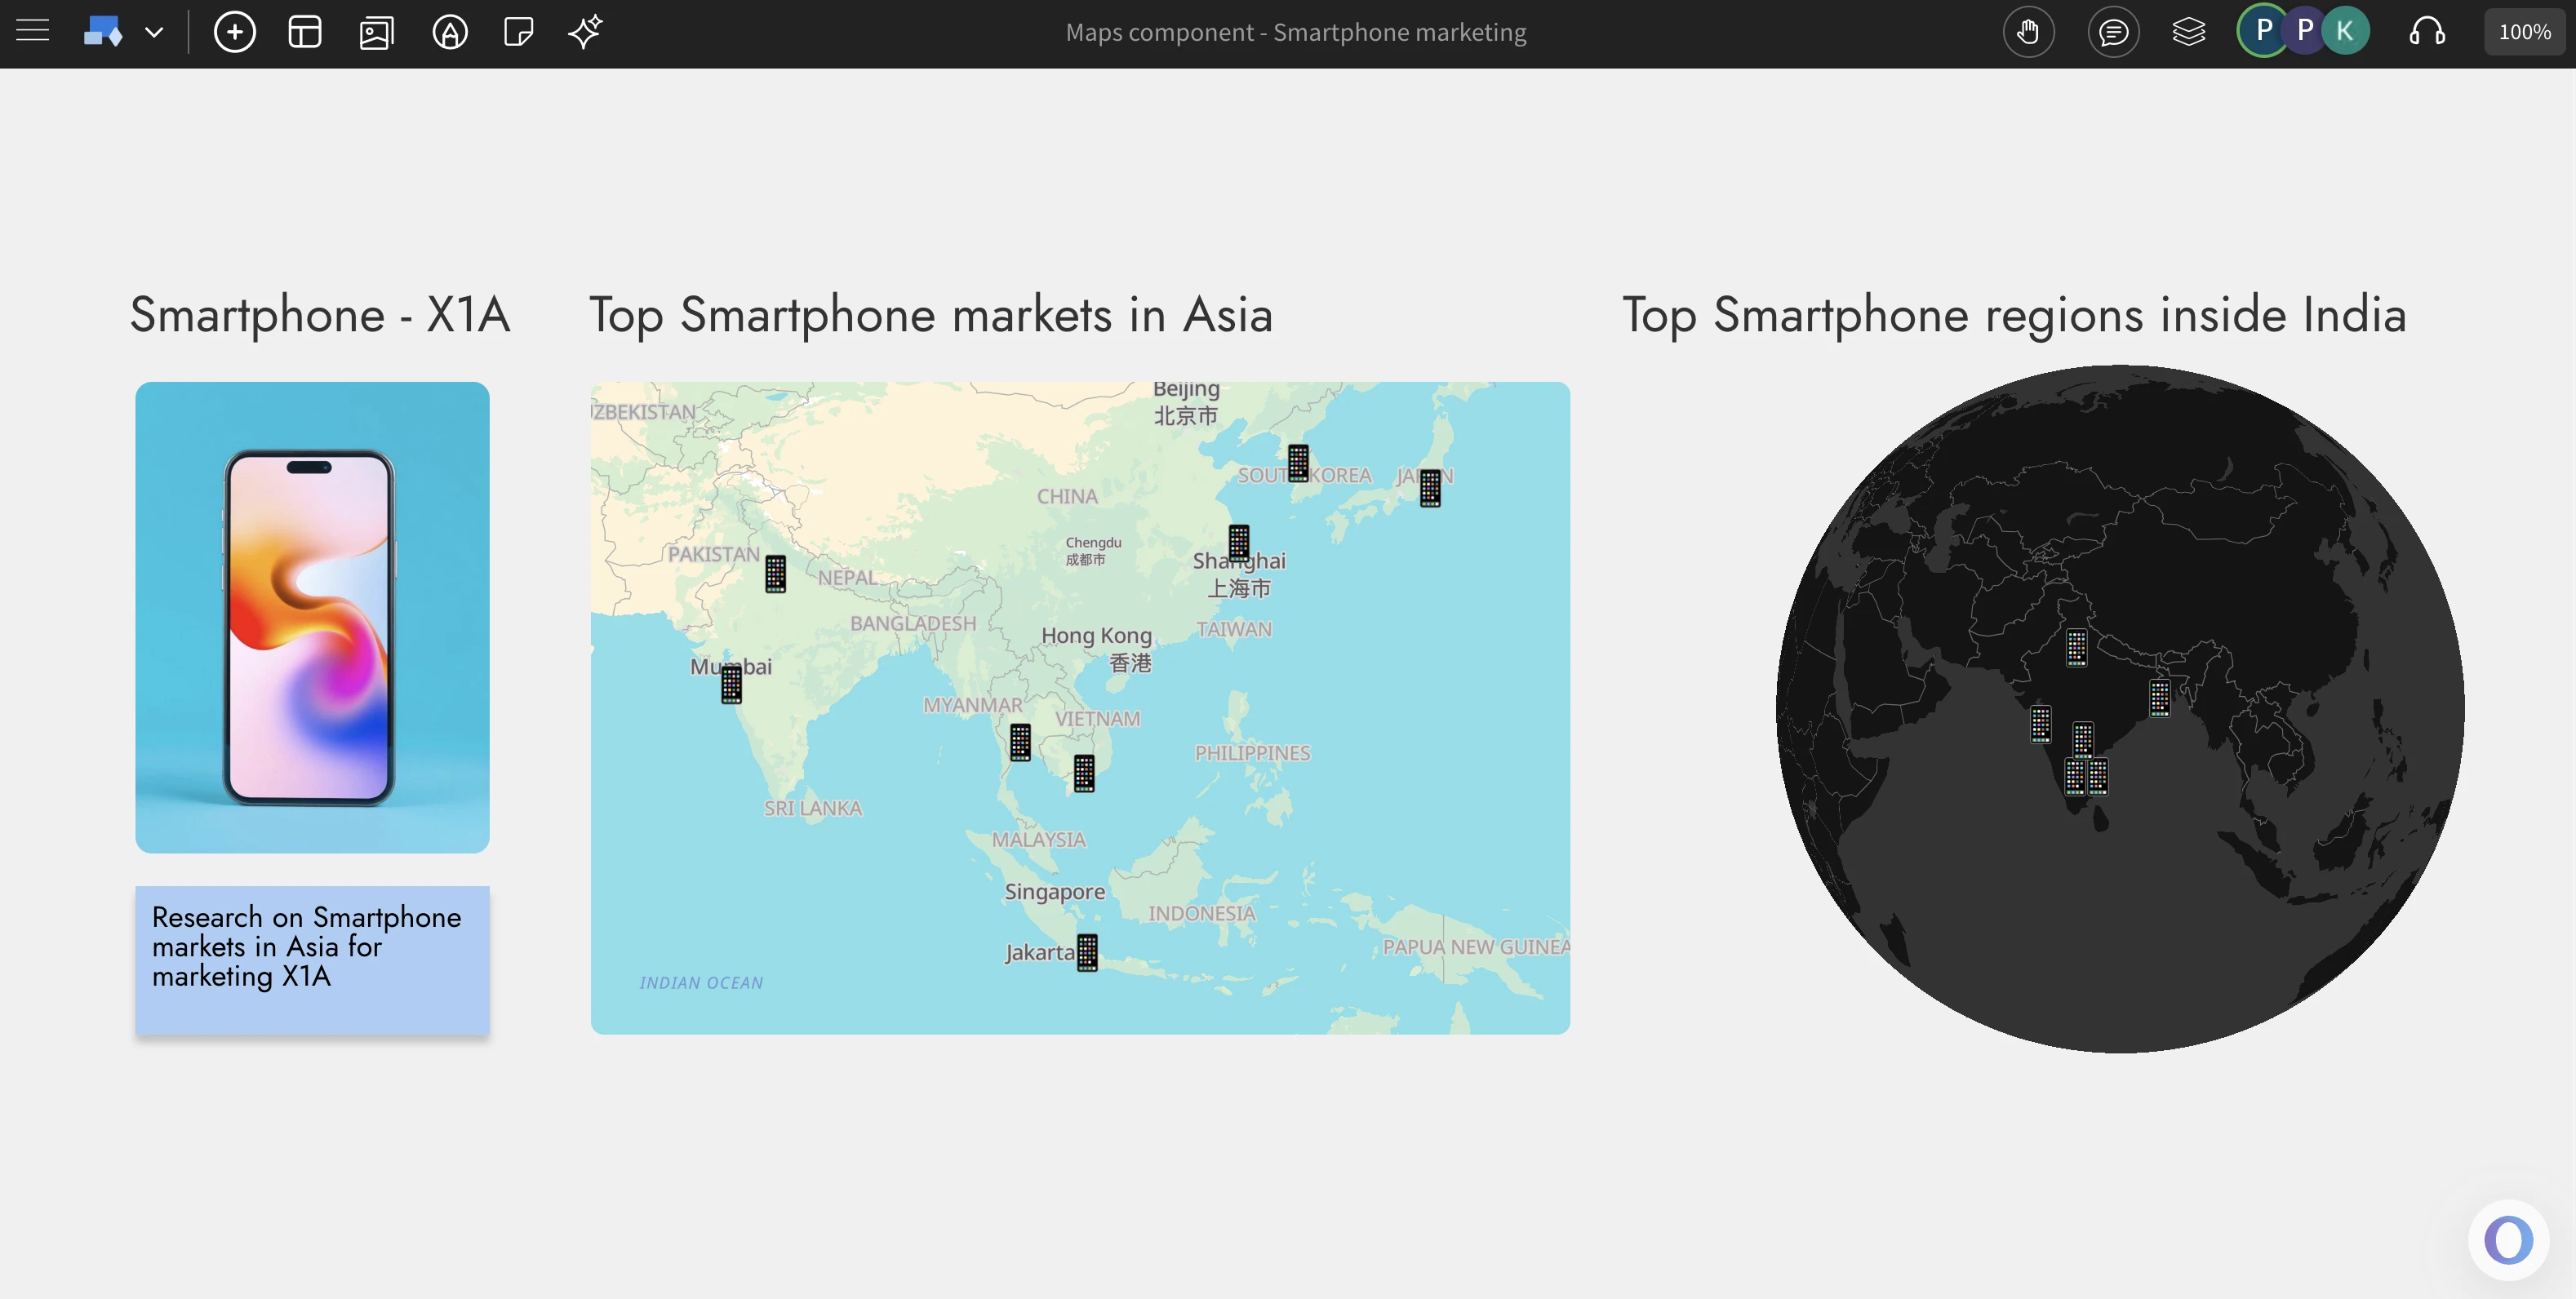Image resolution: width=2576 pixels, height=1299 pixels.
Task: Expand the shapes tool dropdown arrow
Action: coord(154,32)
